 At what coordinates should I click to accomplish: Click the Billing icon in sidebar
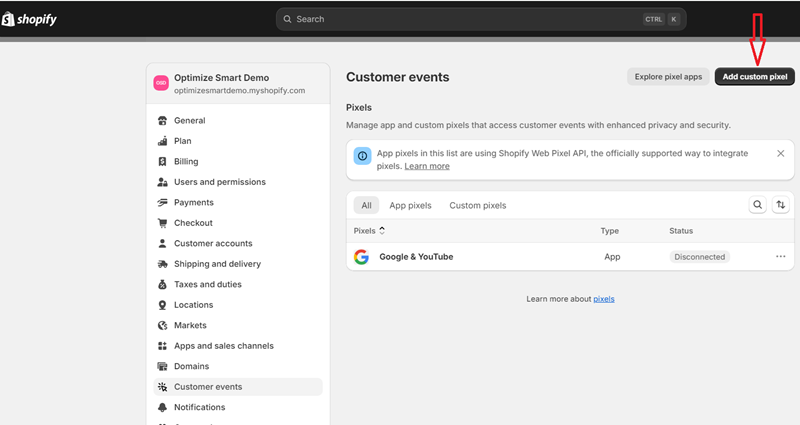tap(162, 161)
